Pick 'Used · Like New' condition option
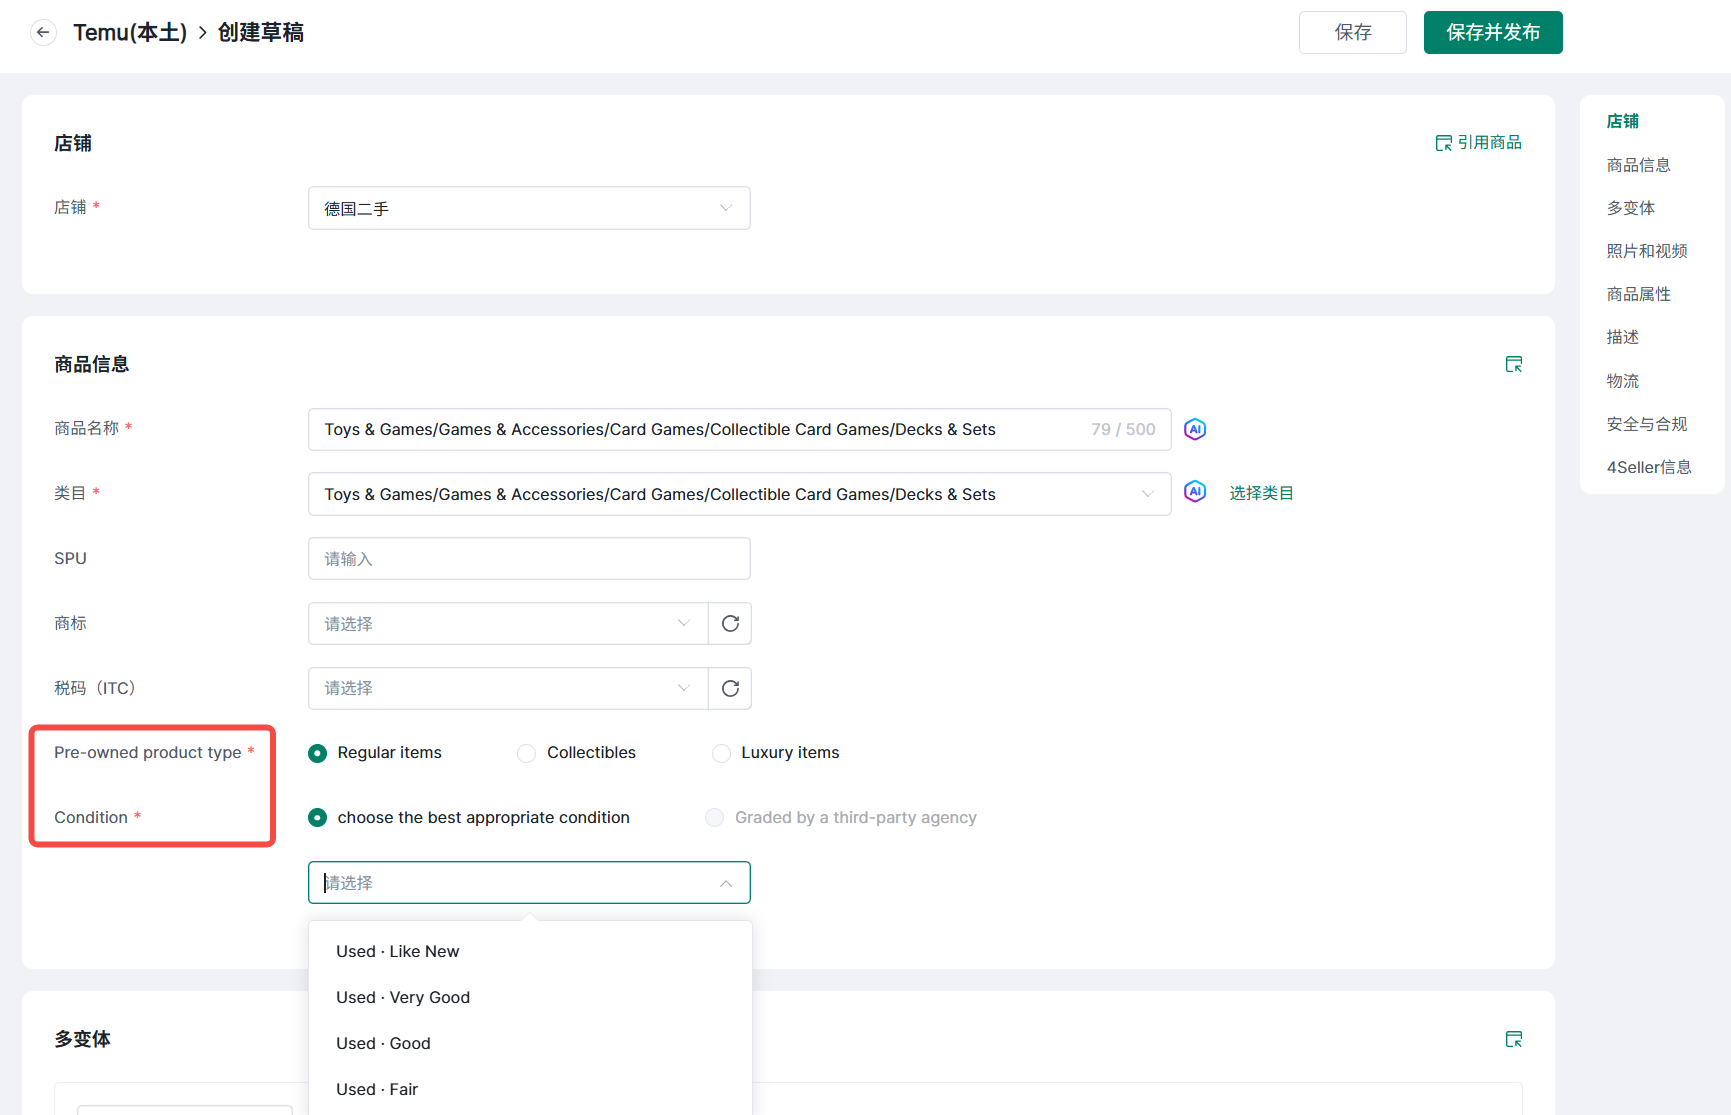The image size is (1731, 1115). [x=398, y=952]
